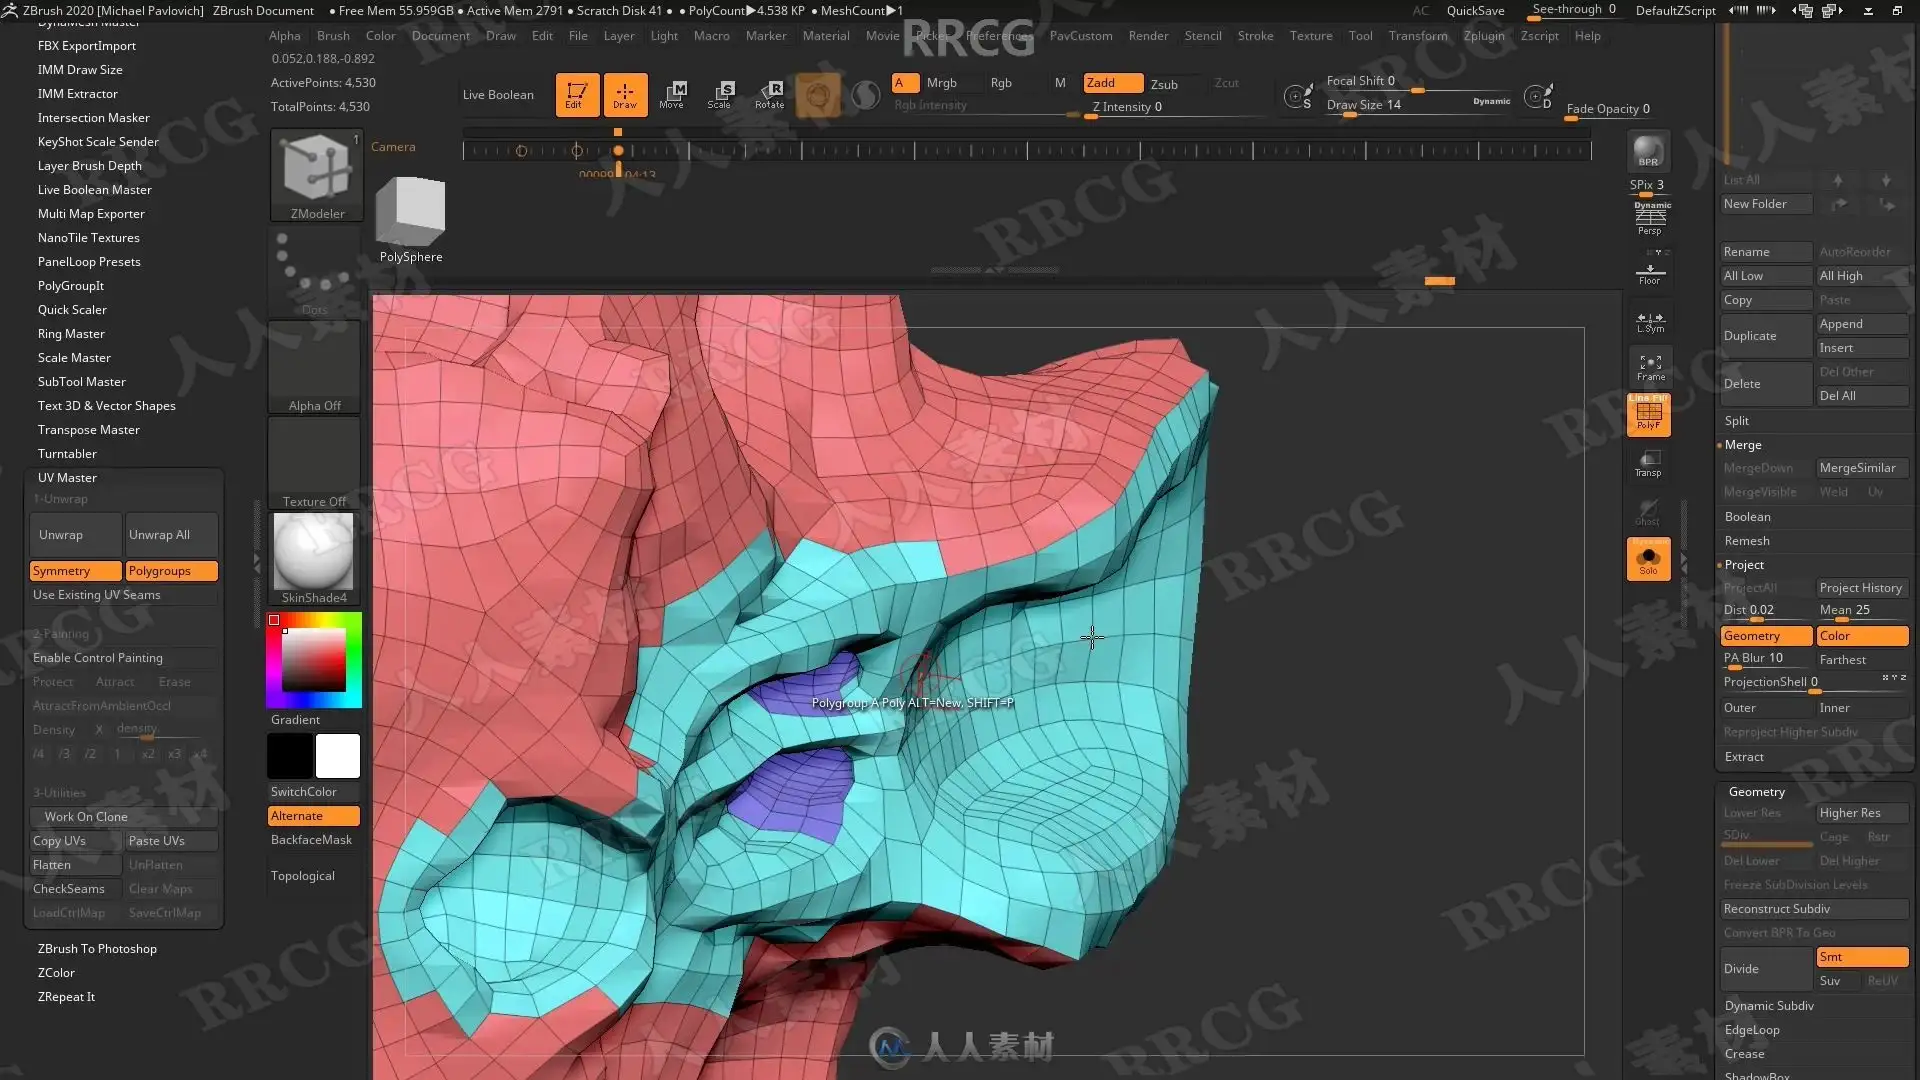Click the BPR render icon
The image size is (1920, 1080).
coord(1648,151)
